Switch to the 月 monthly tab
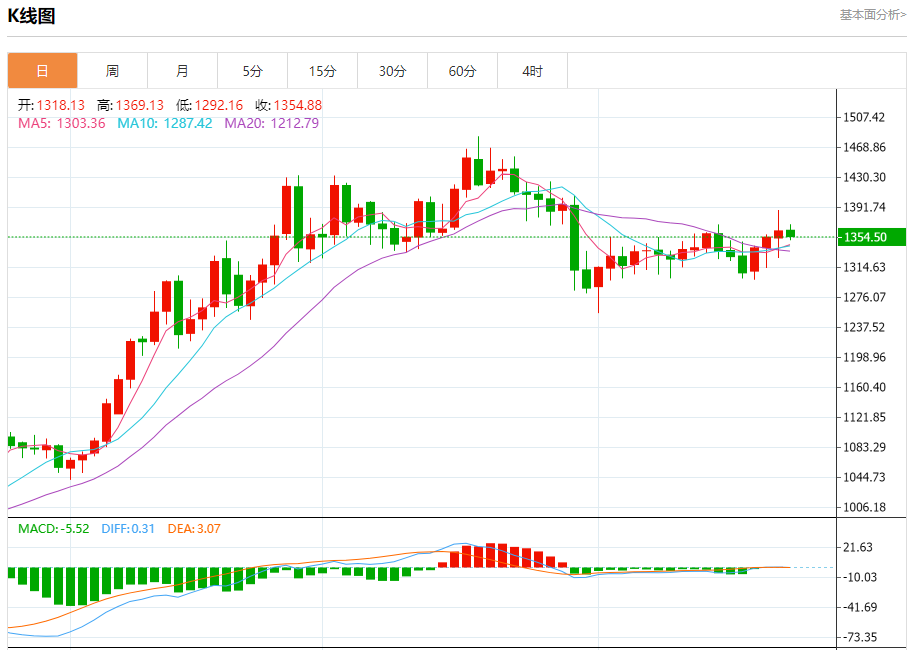Viewport: 910px width, 650px height. pos(182,71)
